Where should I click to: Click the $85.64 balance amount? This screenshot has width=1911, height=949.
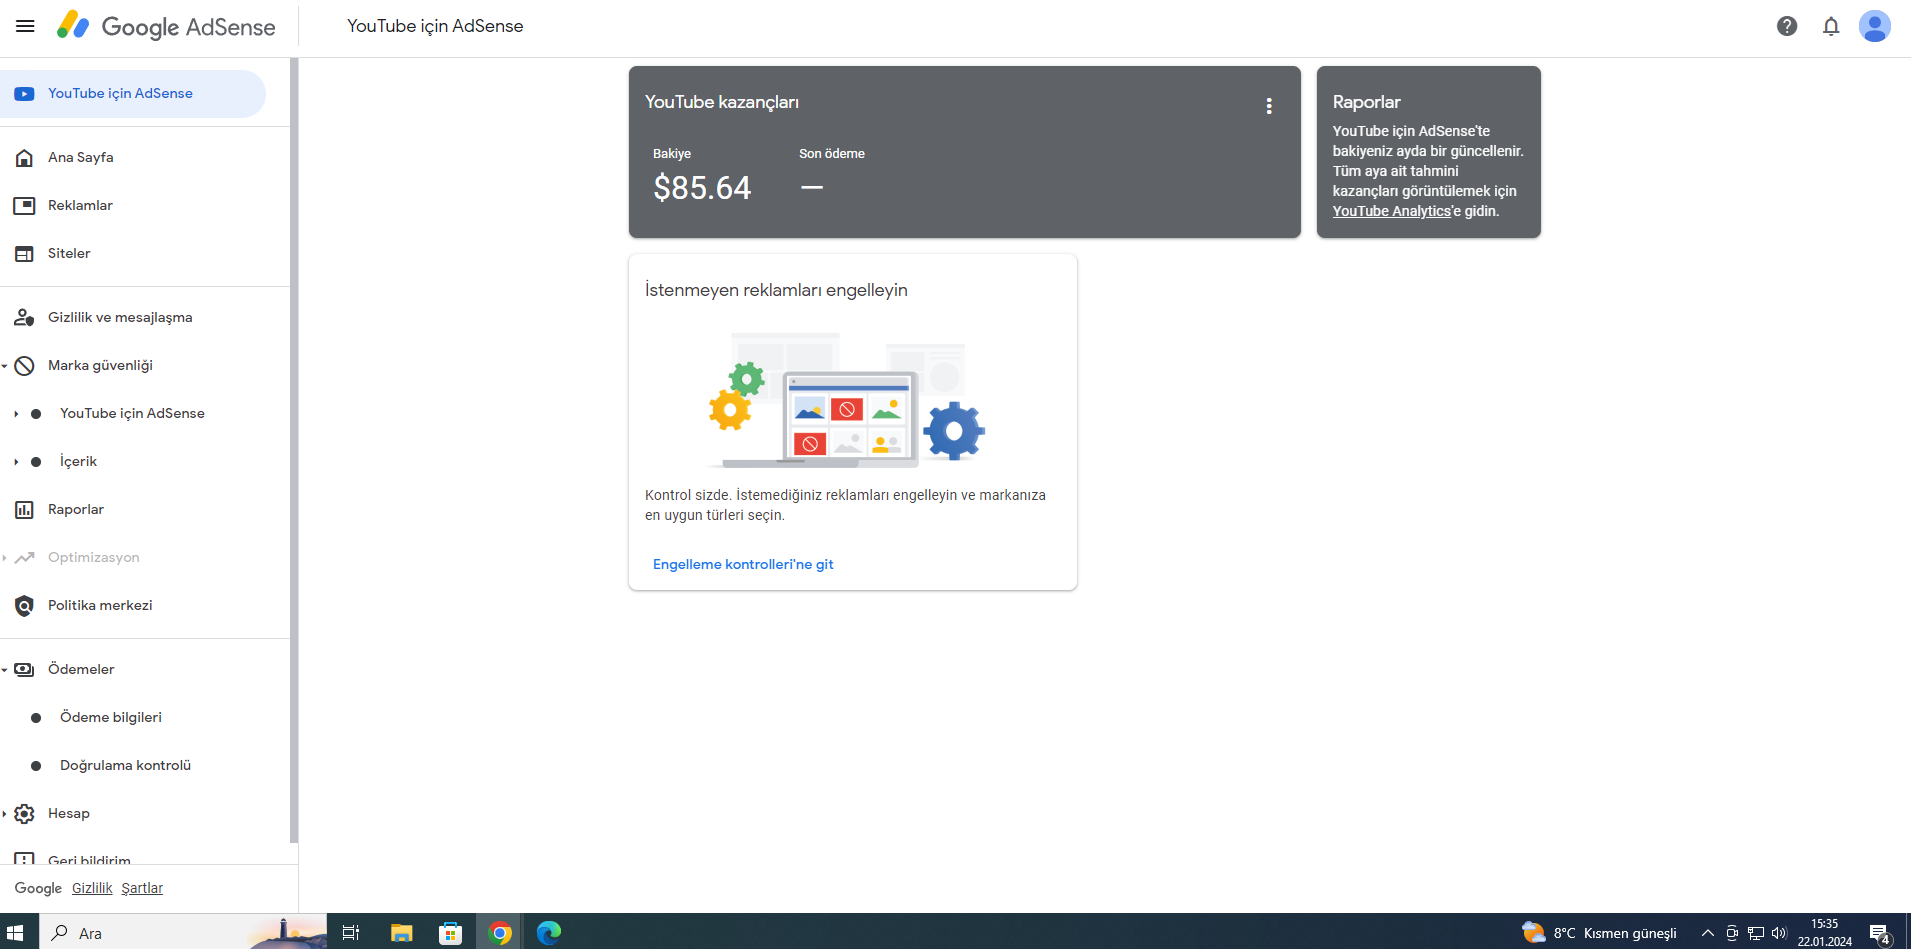(x=702, y=188)
